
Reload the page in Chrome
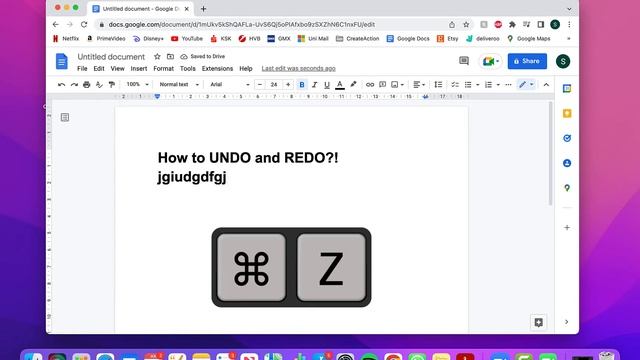pos(84,24)
